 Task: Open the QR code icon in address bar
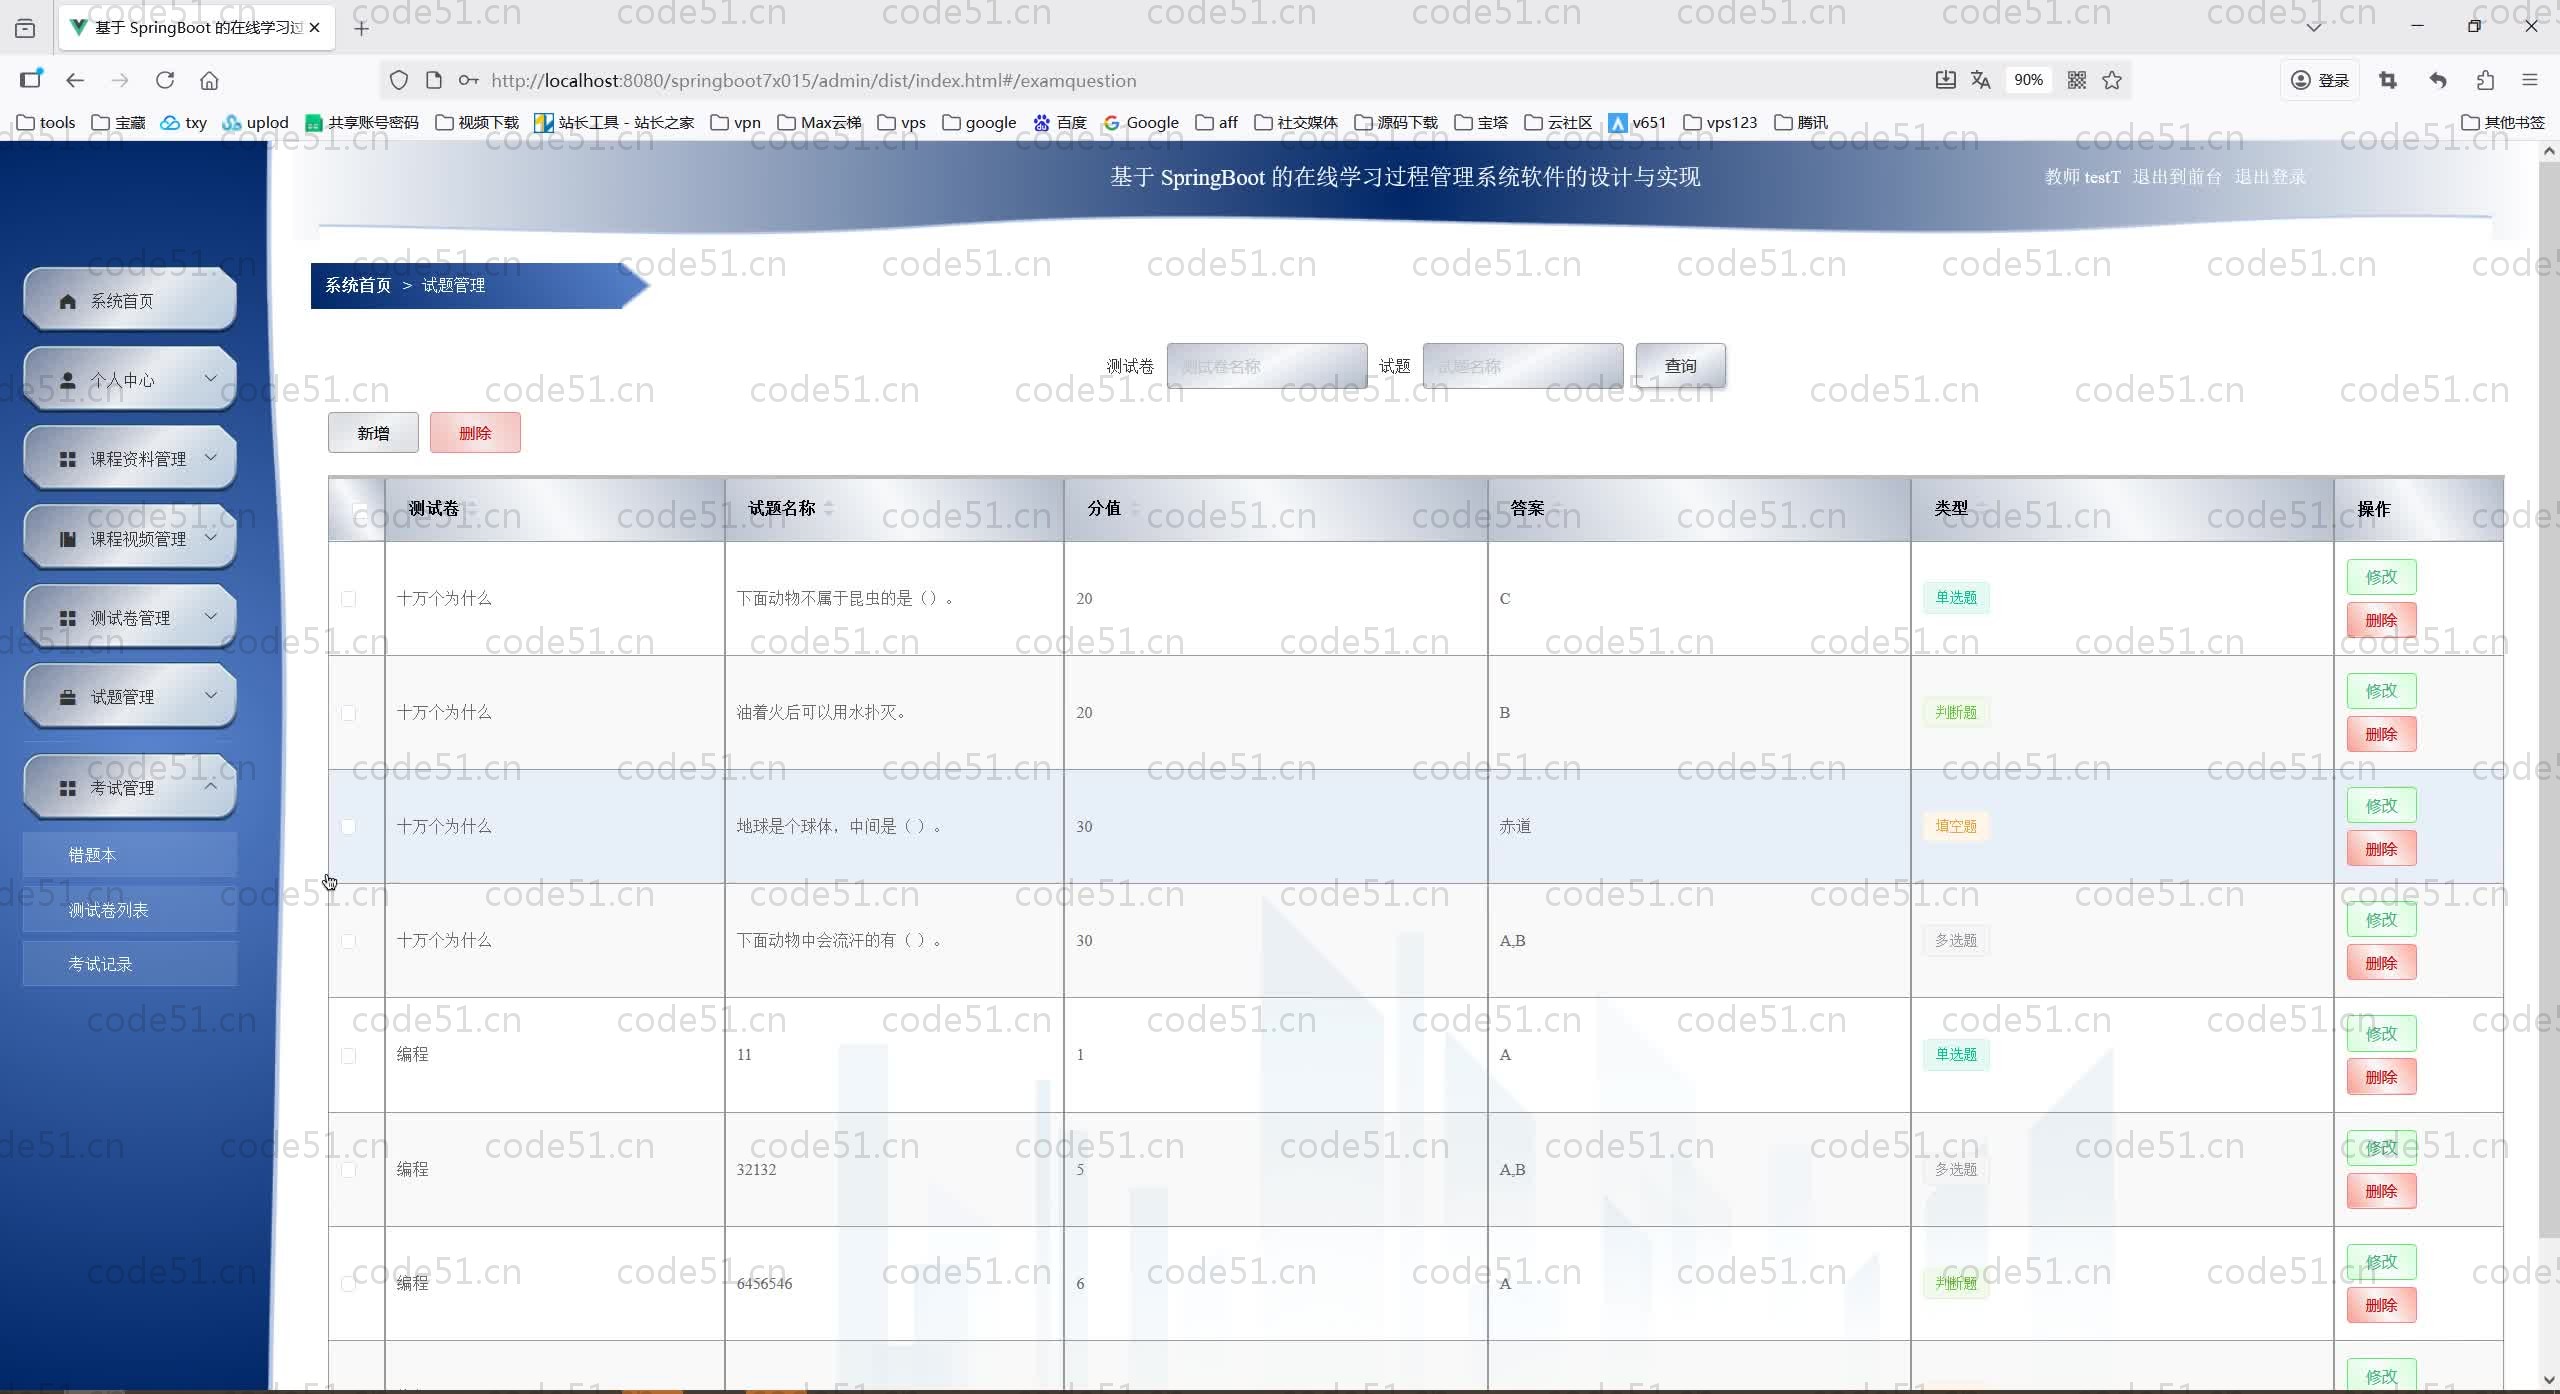click(2076, 80)
